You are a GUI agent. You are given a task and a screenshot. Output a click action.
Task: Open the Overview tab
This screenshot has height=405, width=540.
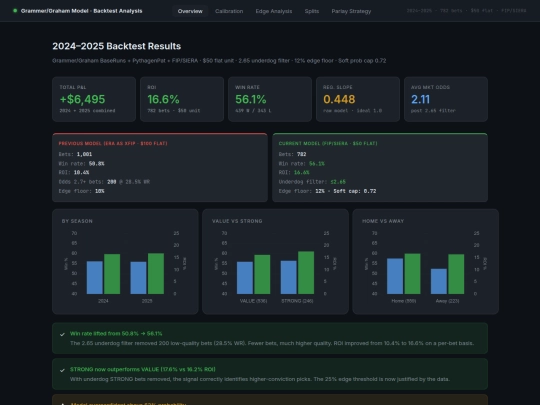pyautogui.click(x=190, y=11)
